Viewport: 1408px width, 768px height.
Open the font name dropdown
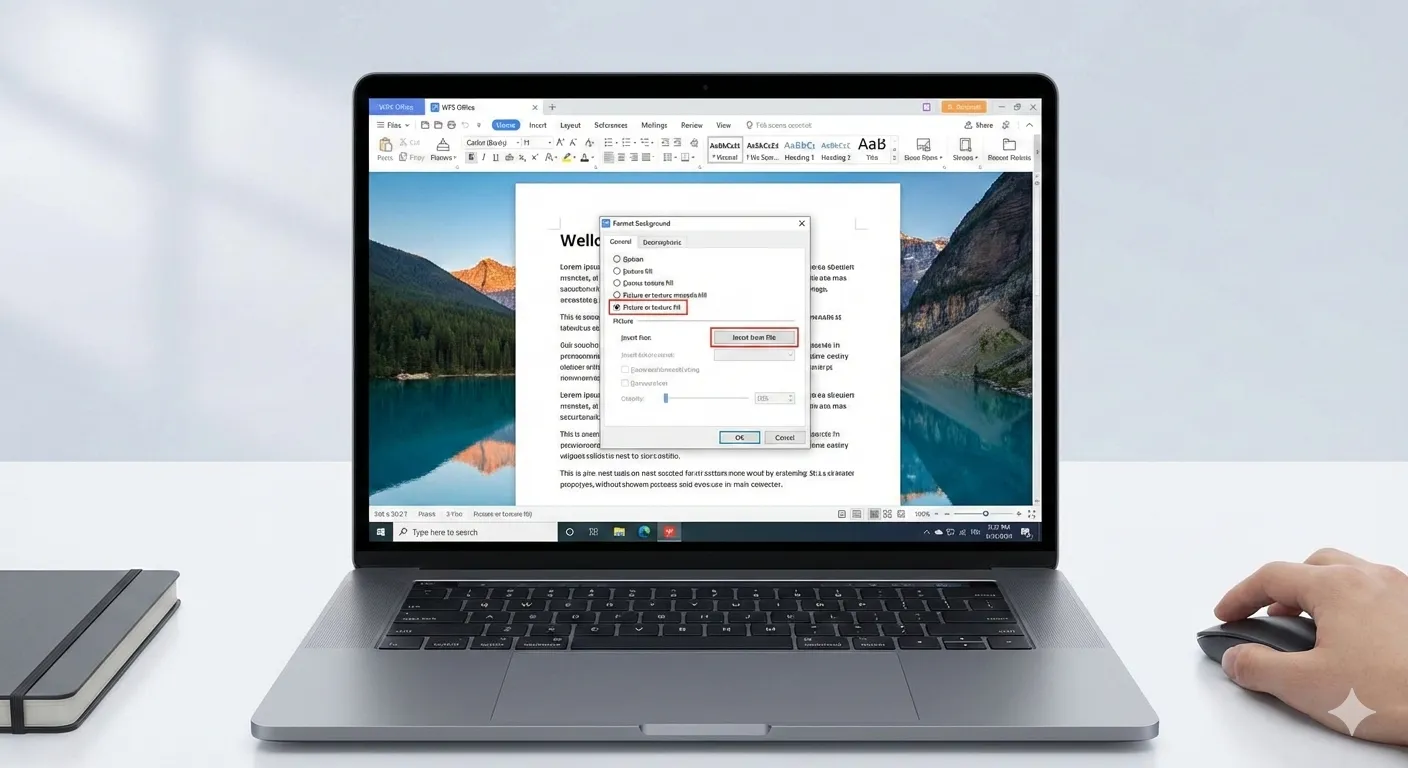click(x=490, y=143)
